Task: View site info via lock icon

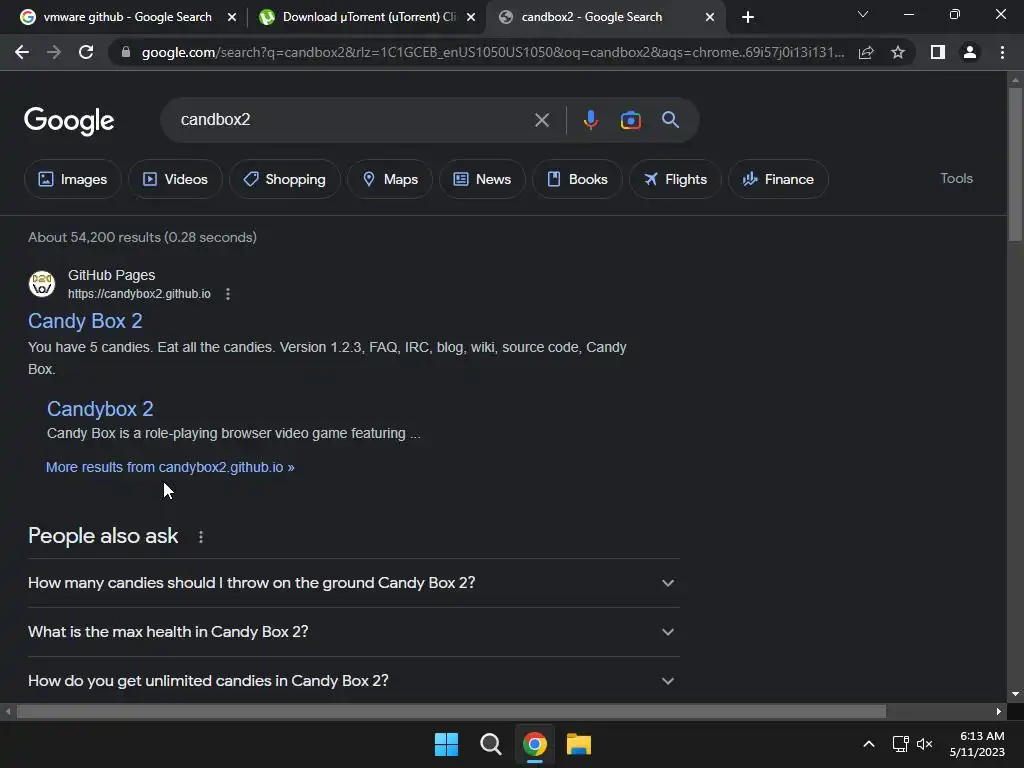Action: (x=126, y=52)
